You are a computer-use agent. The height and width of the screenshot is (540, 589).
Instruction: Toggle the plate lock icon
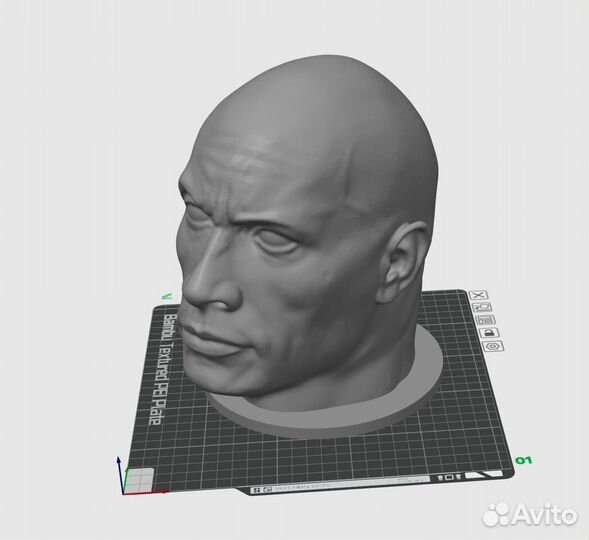(489, 333)
